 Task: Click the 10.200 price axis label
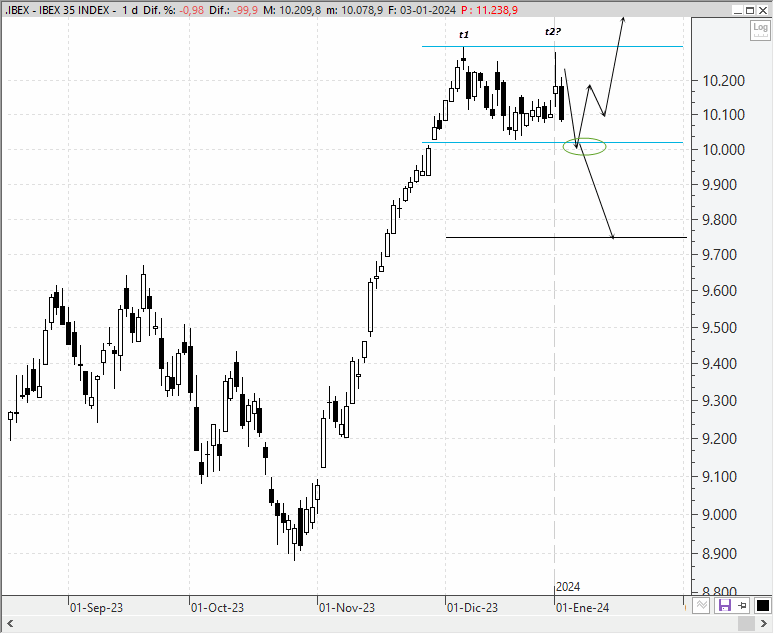coord(723,80)
